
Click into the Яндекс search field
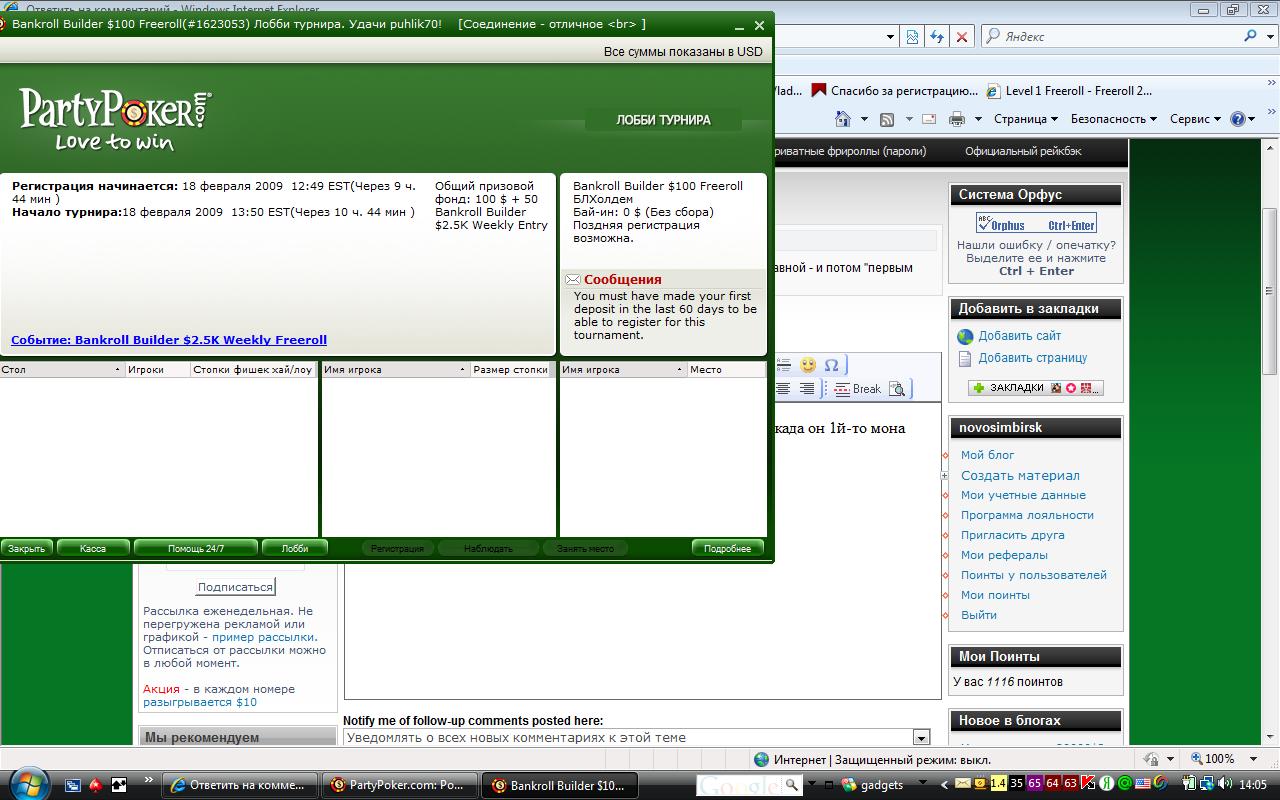click(x=1118, y=36)
